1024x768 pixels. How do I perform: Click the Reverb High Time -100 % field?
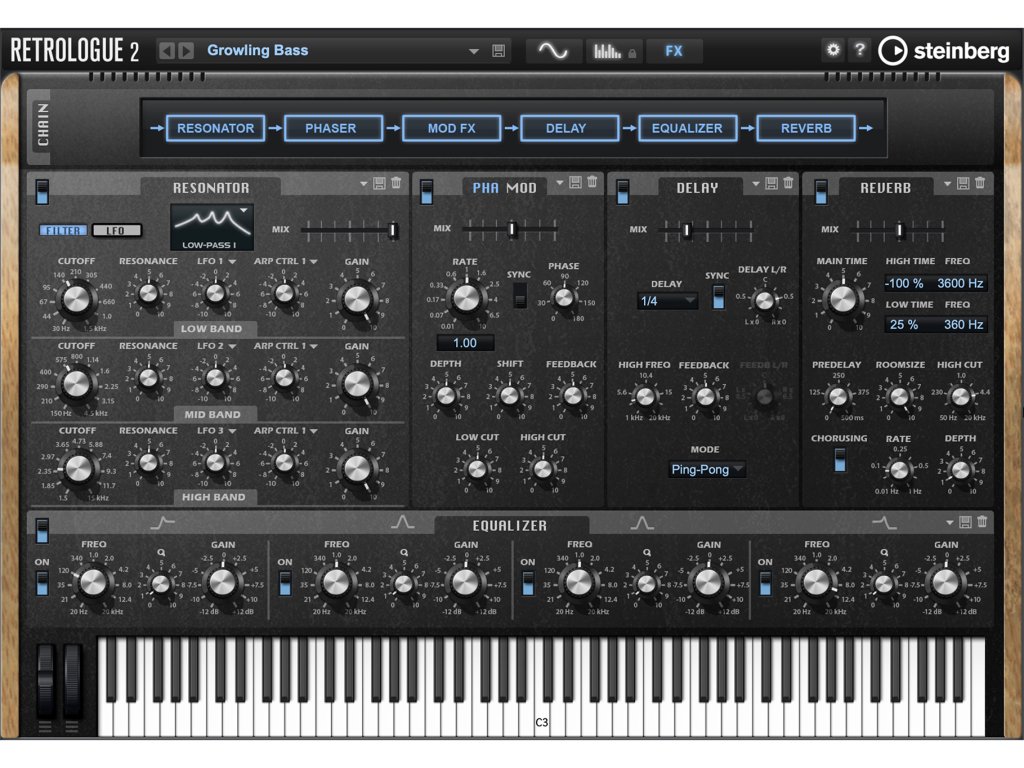[904, 283]
